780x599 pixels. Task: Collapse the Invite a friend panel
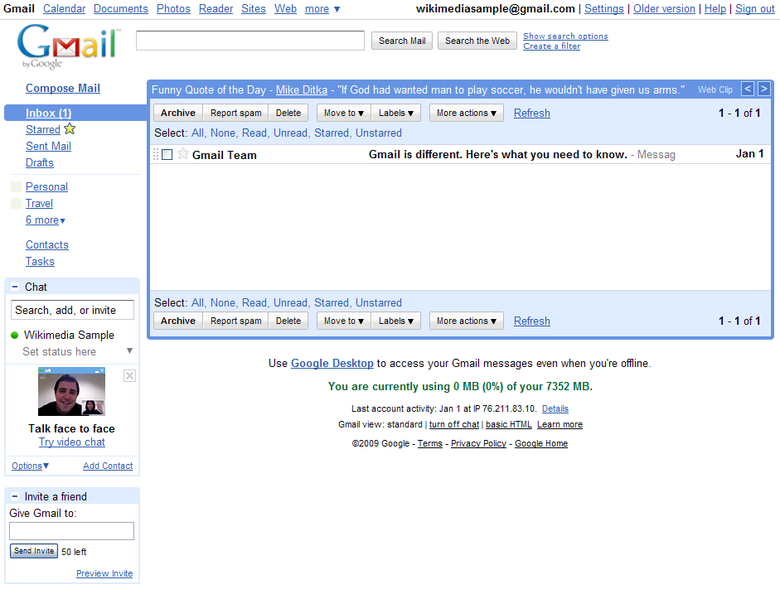15,497
